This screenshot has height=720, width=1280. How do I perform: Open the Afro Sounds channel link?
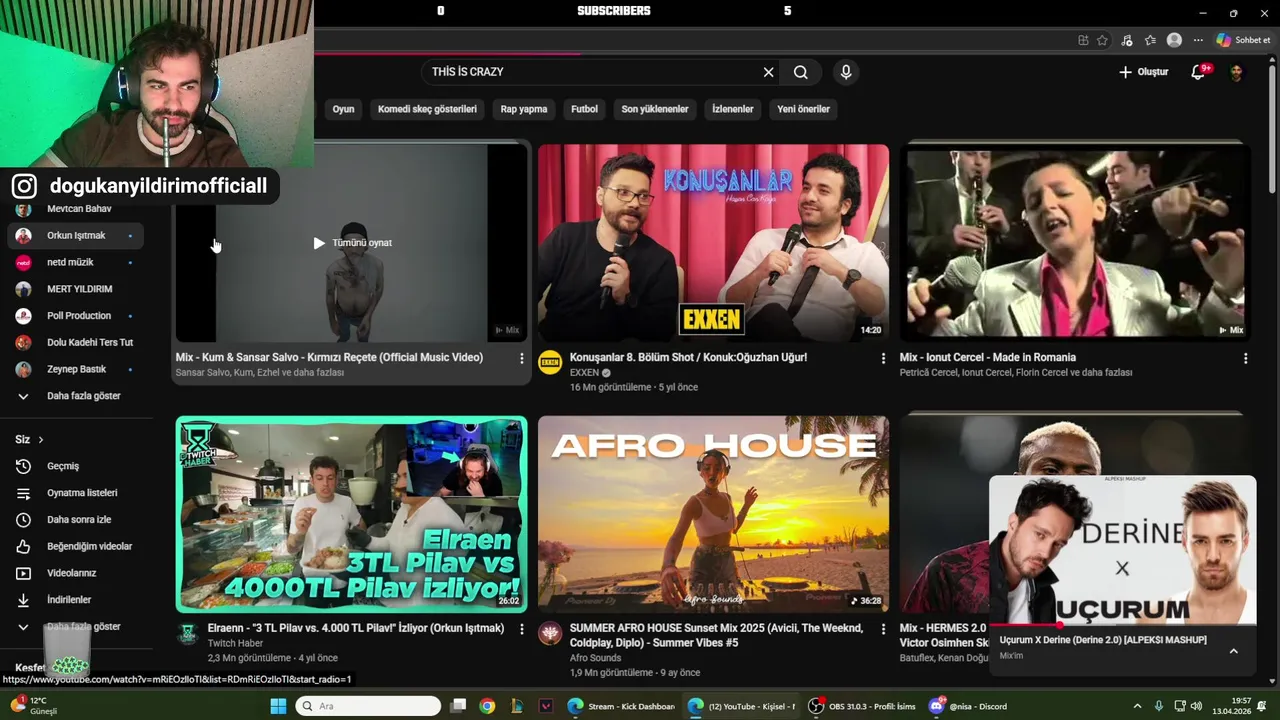click(595, 658)
